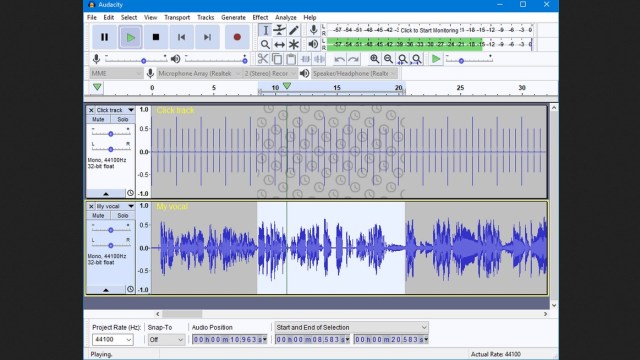Open the Effect menu
The image size is (640, 360).
point(260,18)
